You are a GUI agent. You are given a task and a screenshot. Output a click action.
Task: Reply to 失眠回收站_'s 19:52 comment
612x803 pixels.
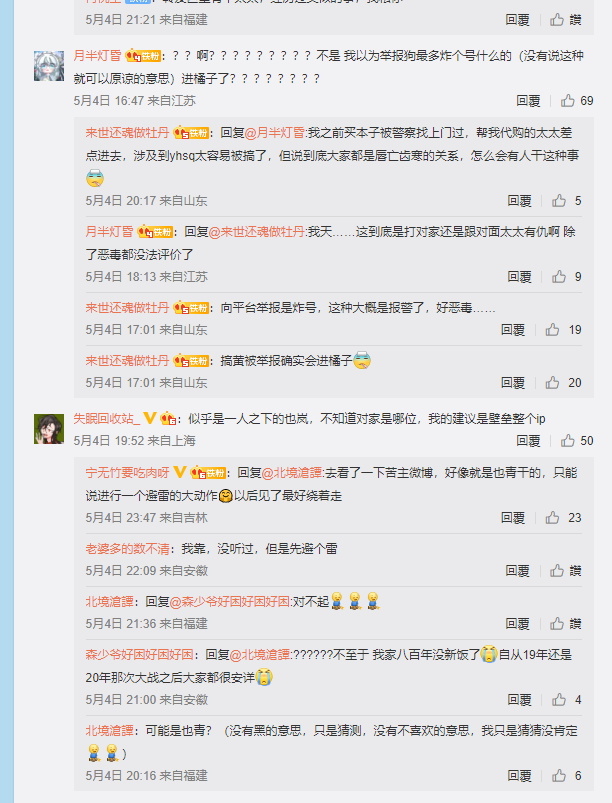click(528, 441)
